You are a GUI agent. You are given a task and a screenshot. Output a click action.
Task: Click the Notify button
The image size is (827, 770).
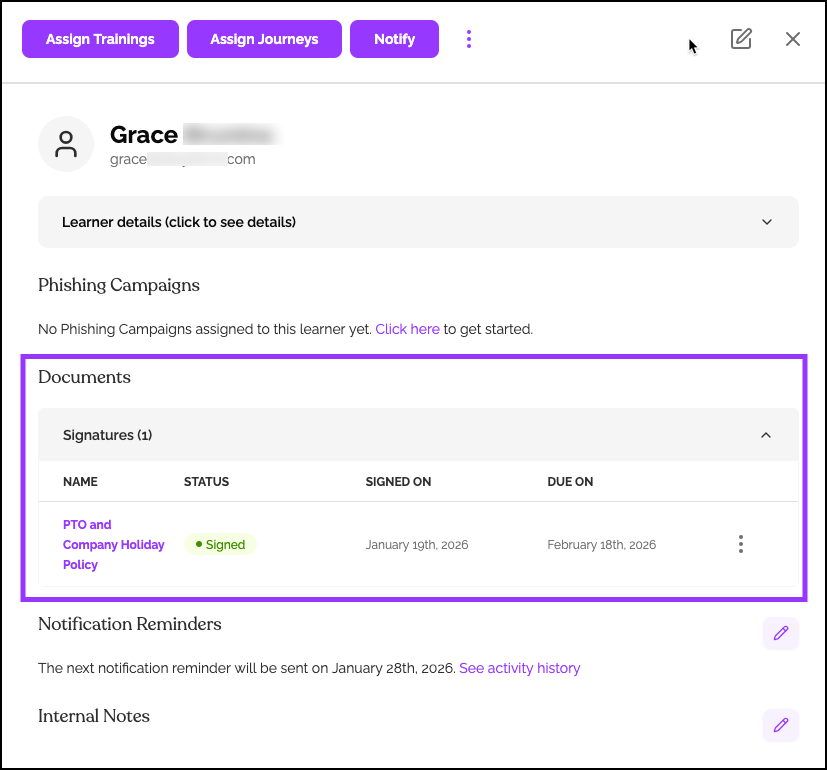(x=394, y=39)
